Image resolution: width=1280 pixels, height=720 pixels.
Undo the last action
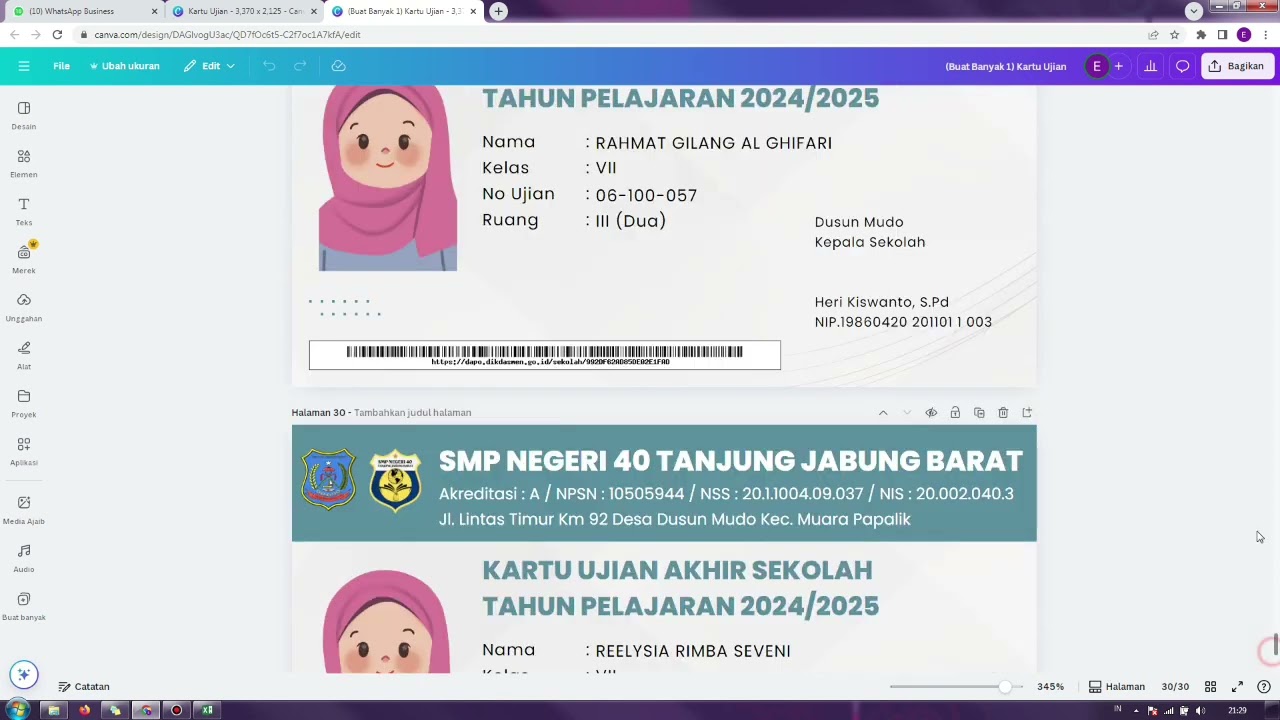(x=269, y=66)
